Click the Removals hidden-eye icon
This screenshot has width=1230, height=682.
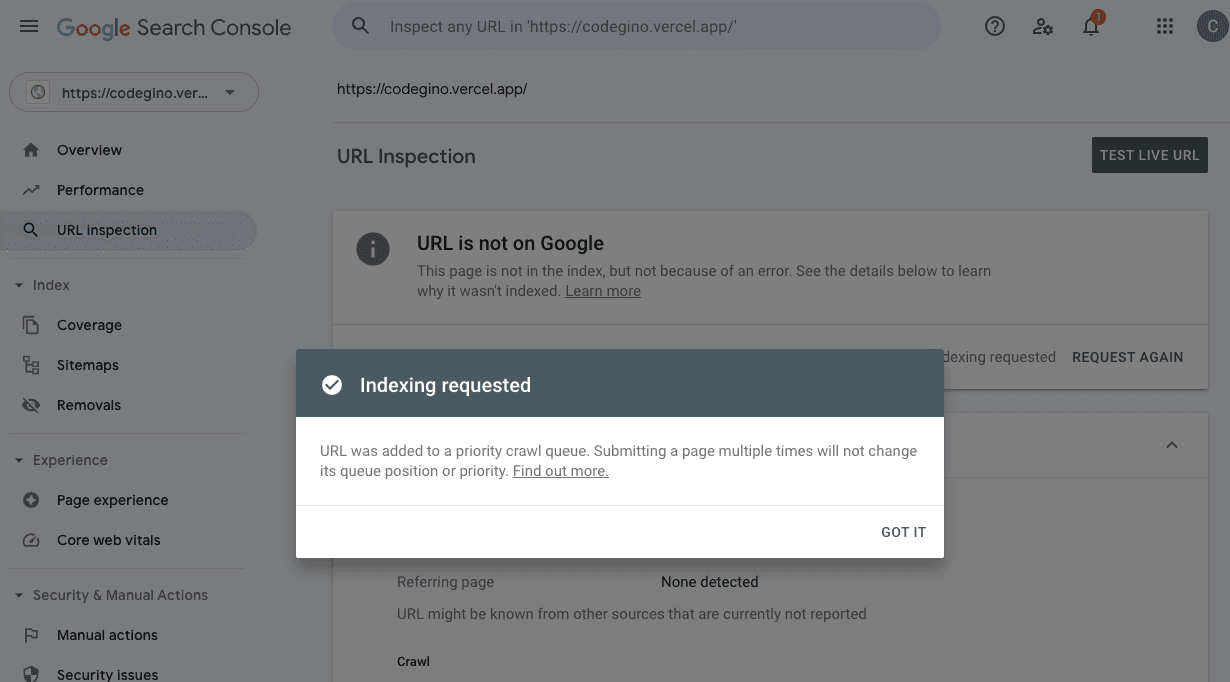coord(30,404)
